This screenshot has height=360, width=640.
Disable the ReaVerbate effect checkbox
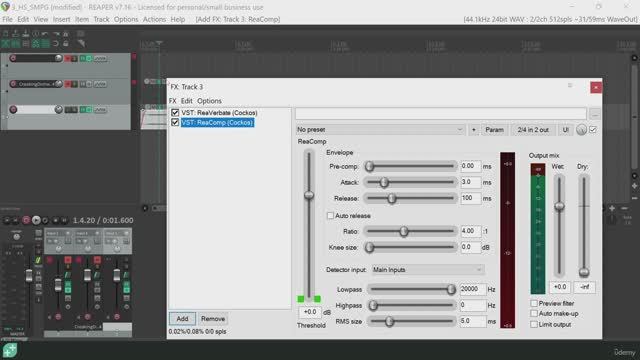tap(175, 113)
